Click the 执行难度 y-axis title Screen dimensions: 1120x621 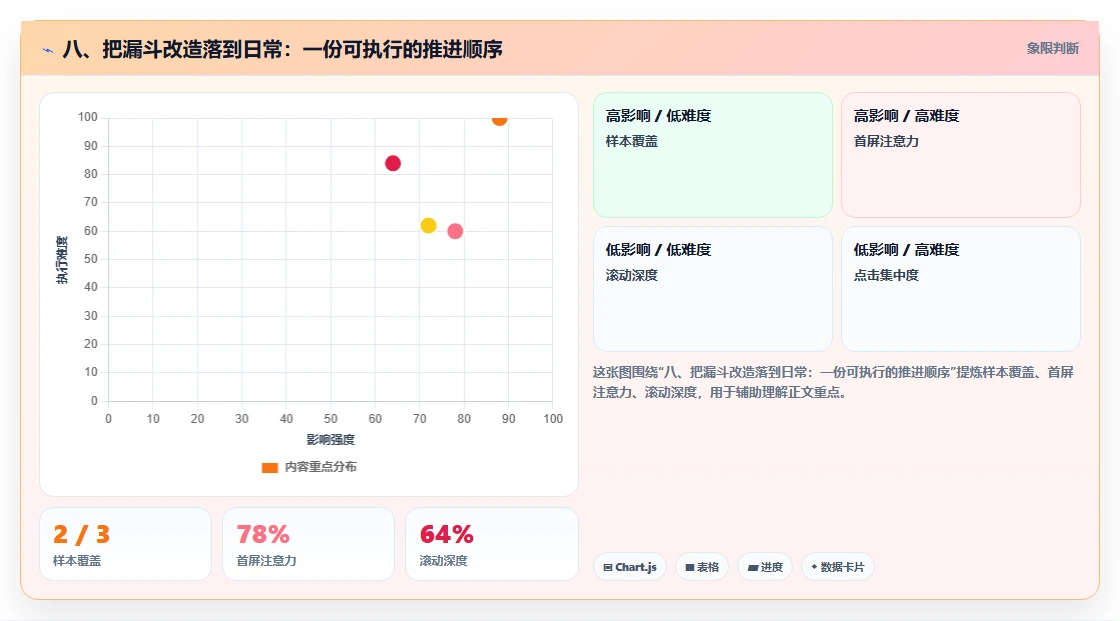pos(62,260)
